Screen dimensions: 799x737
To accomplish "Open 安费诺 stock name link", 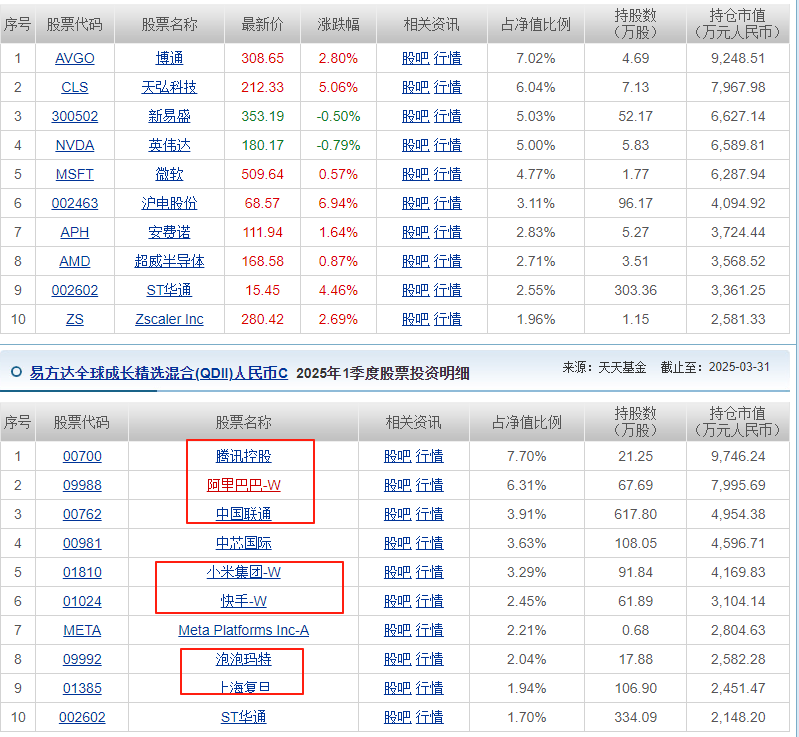I will point(169,232).
